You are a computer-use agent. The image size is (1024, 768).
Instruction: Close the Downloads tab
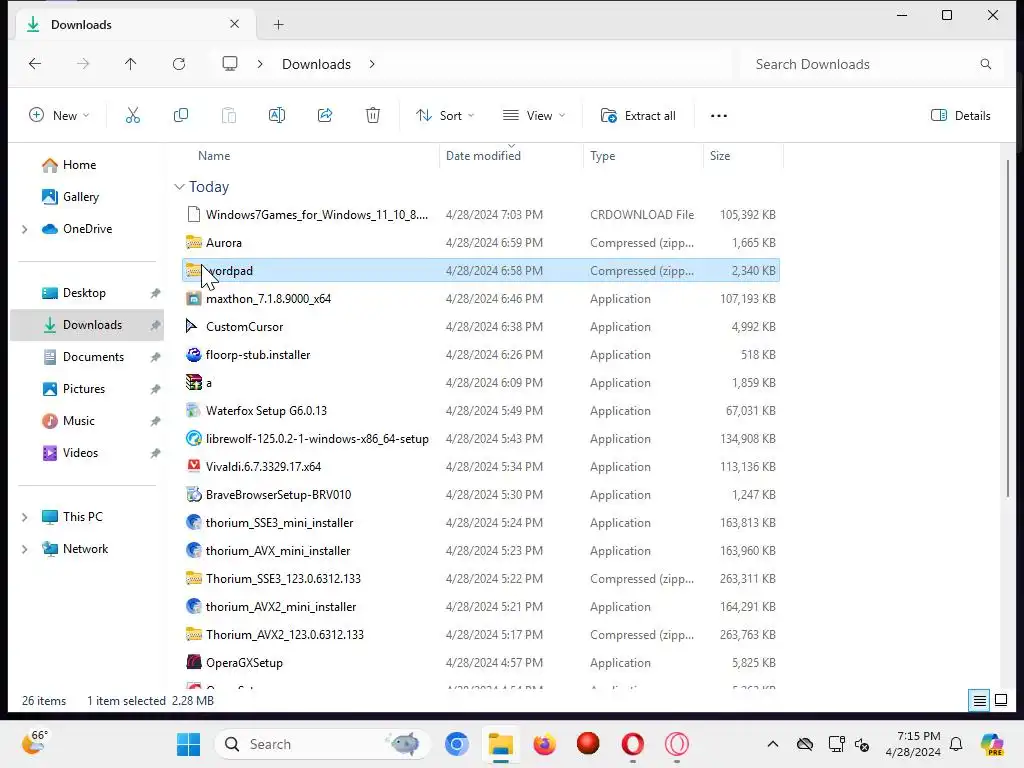pos(234,24)
